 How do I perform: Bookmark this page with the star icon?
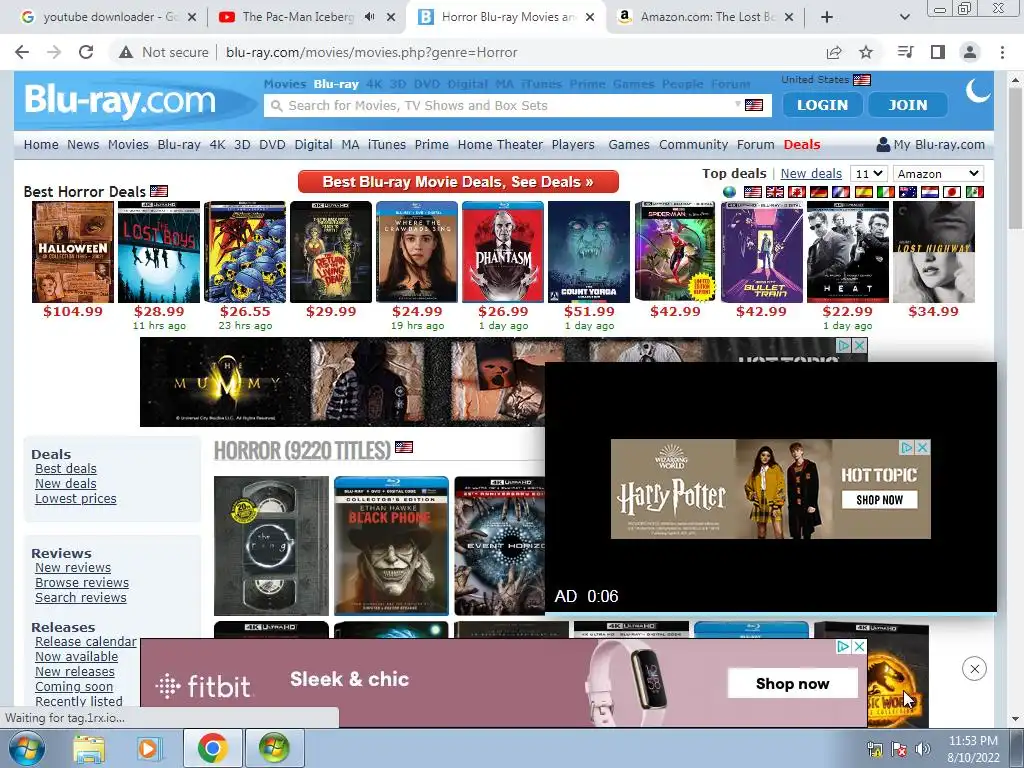866,52
